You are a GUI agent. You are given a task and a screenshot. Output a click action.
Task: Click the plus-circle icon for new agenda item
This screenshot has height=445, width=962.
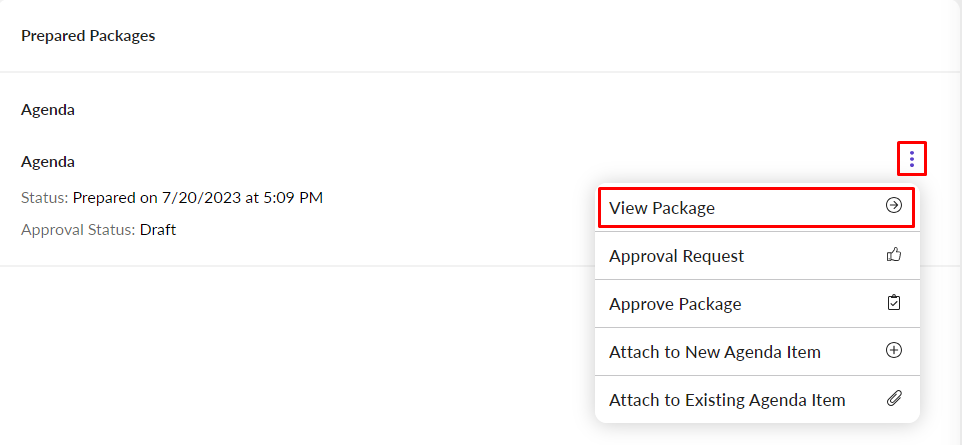click(894, 351)
